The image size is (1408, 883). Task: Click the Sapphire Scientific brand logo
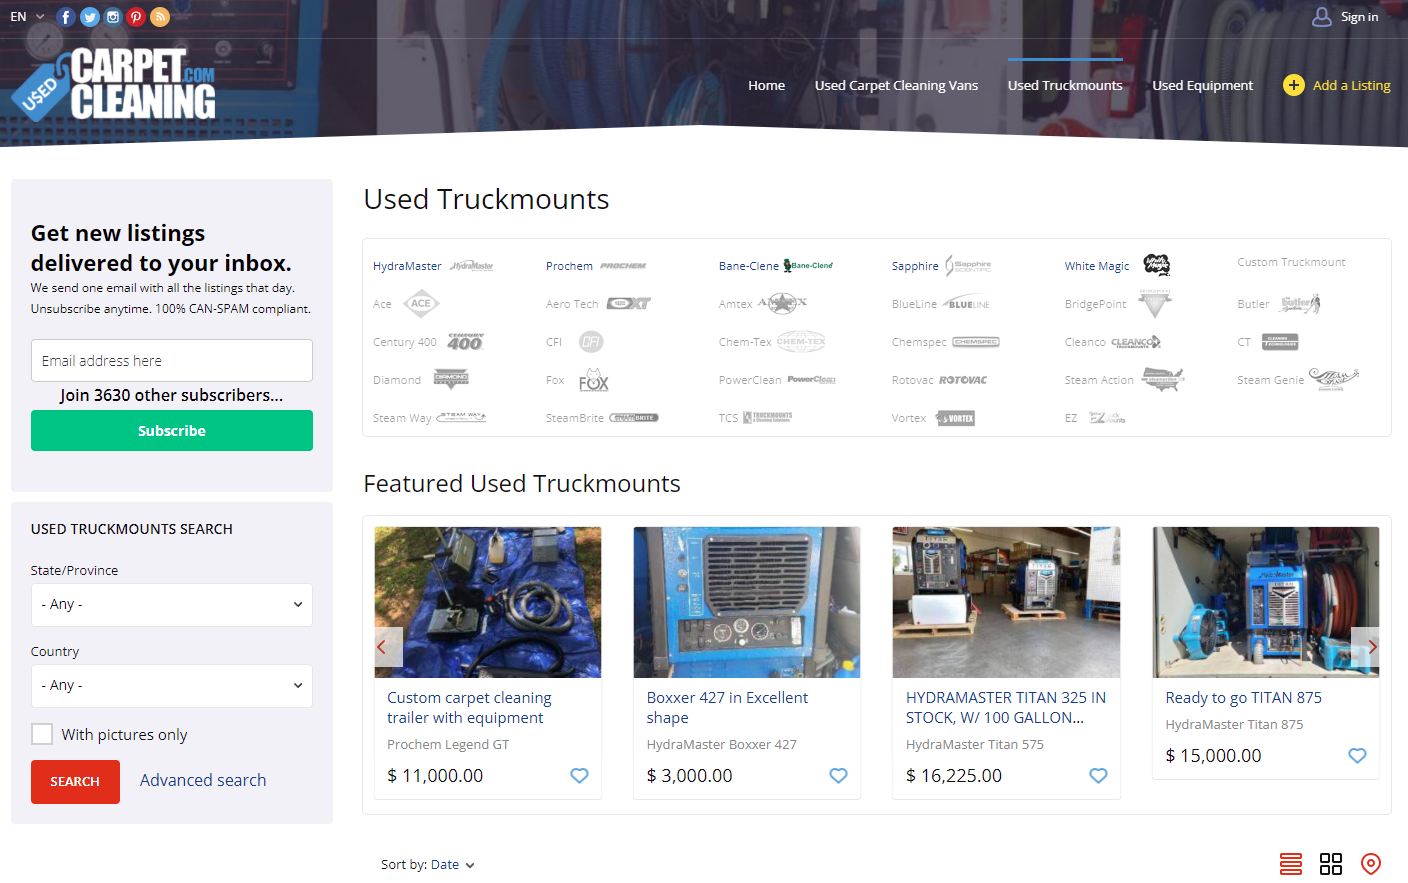pos(968,266)
